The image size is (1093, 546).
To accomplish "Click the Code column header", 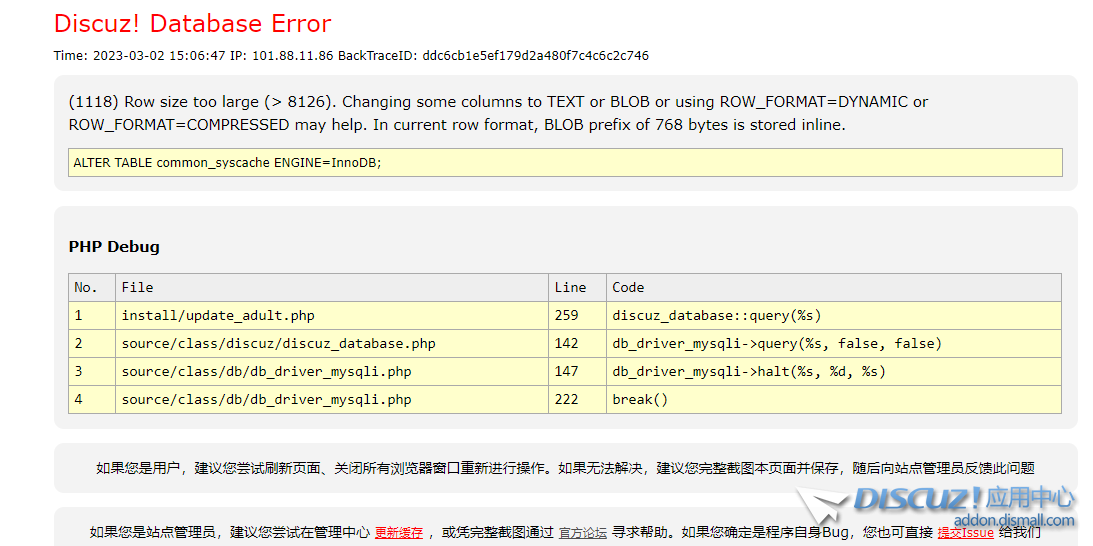I will (628, 287).
